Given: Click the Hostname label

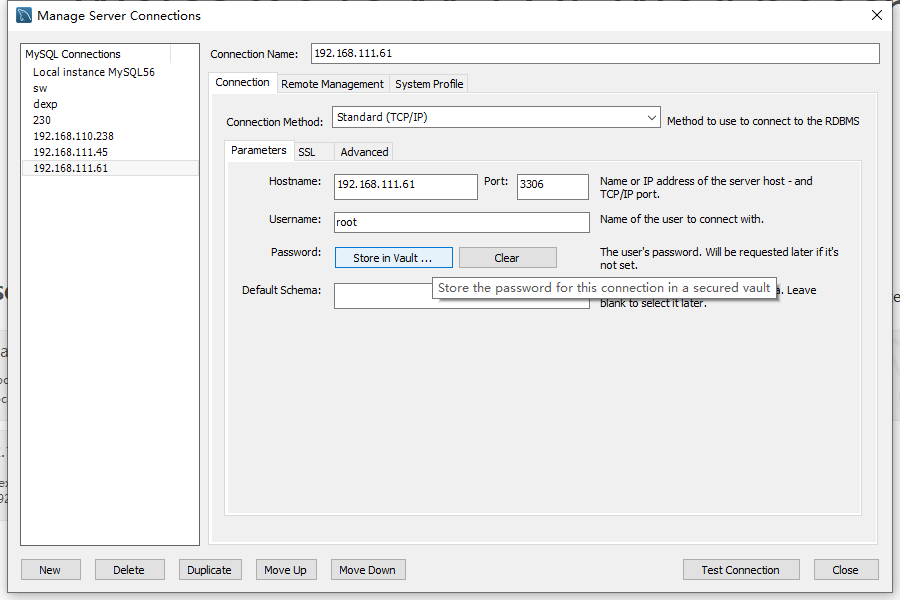Looking at the screenshot, I should point(294,181).
